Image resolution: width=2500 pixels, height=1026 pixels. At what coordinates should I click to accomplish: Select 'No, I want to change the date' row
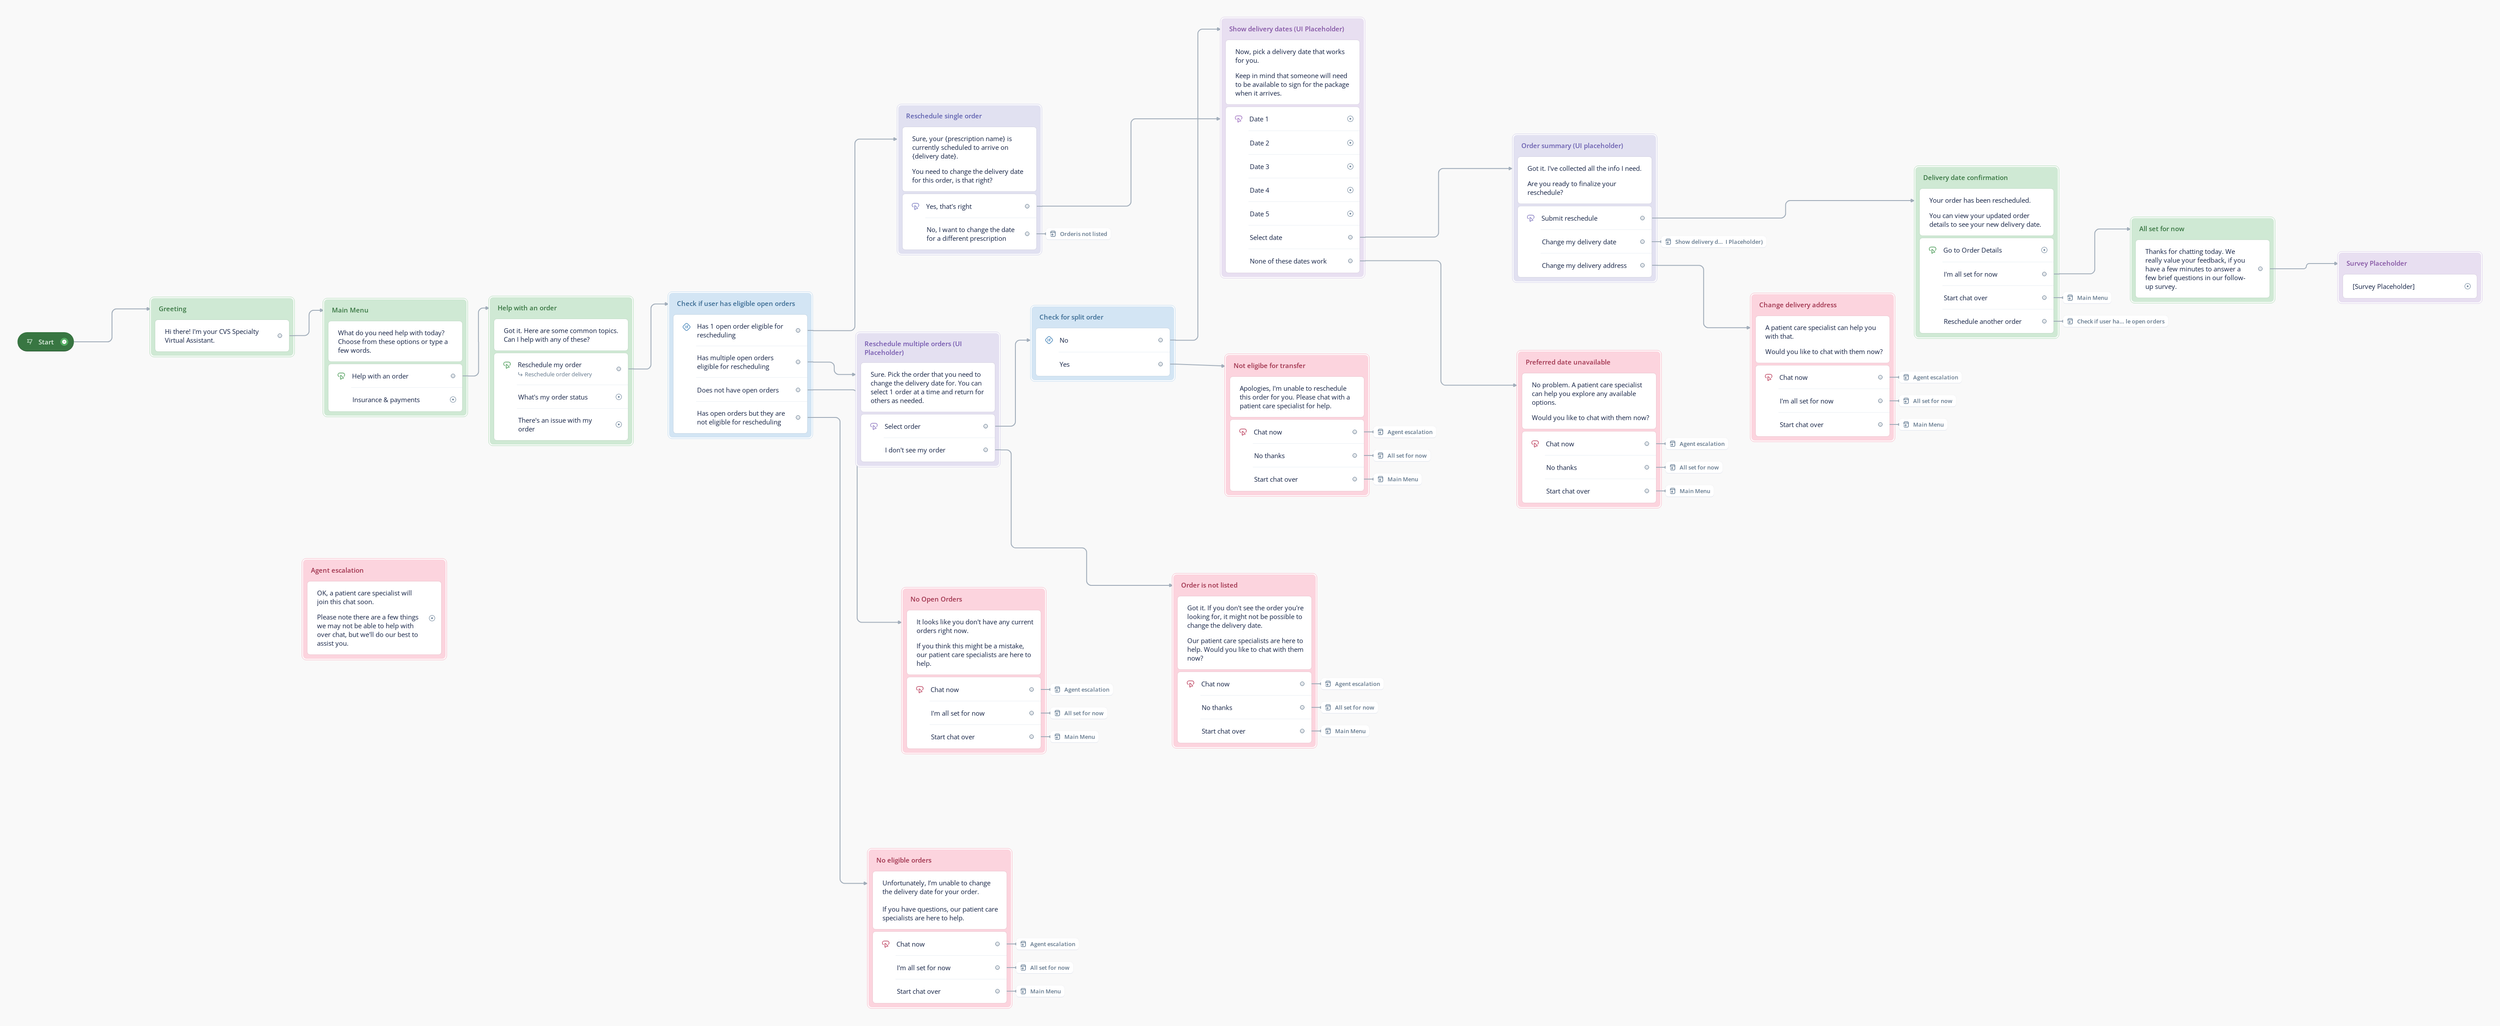click(x=970, y=234)
